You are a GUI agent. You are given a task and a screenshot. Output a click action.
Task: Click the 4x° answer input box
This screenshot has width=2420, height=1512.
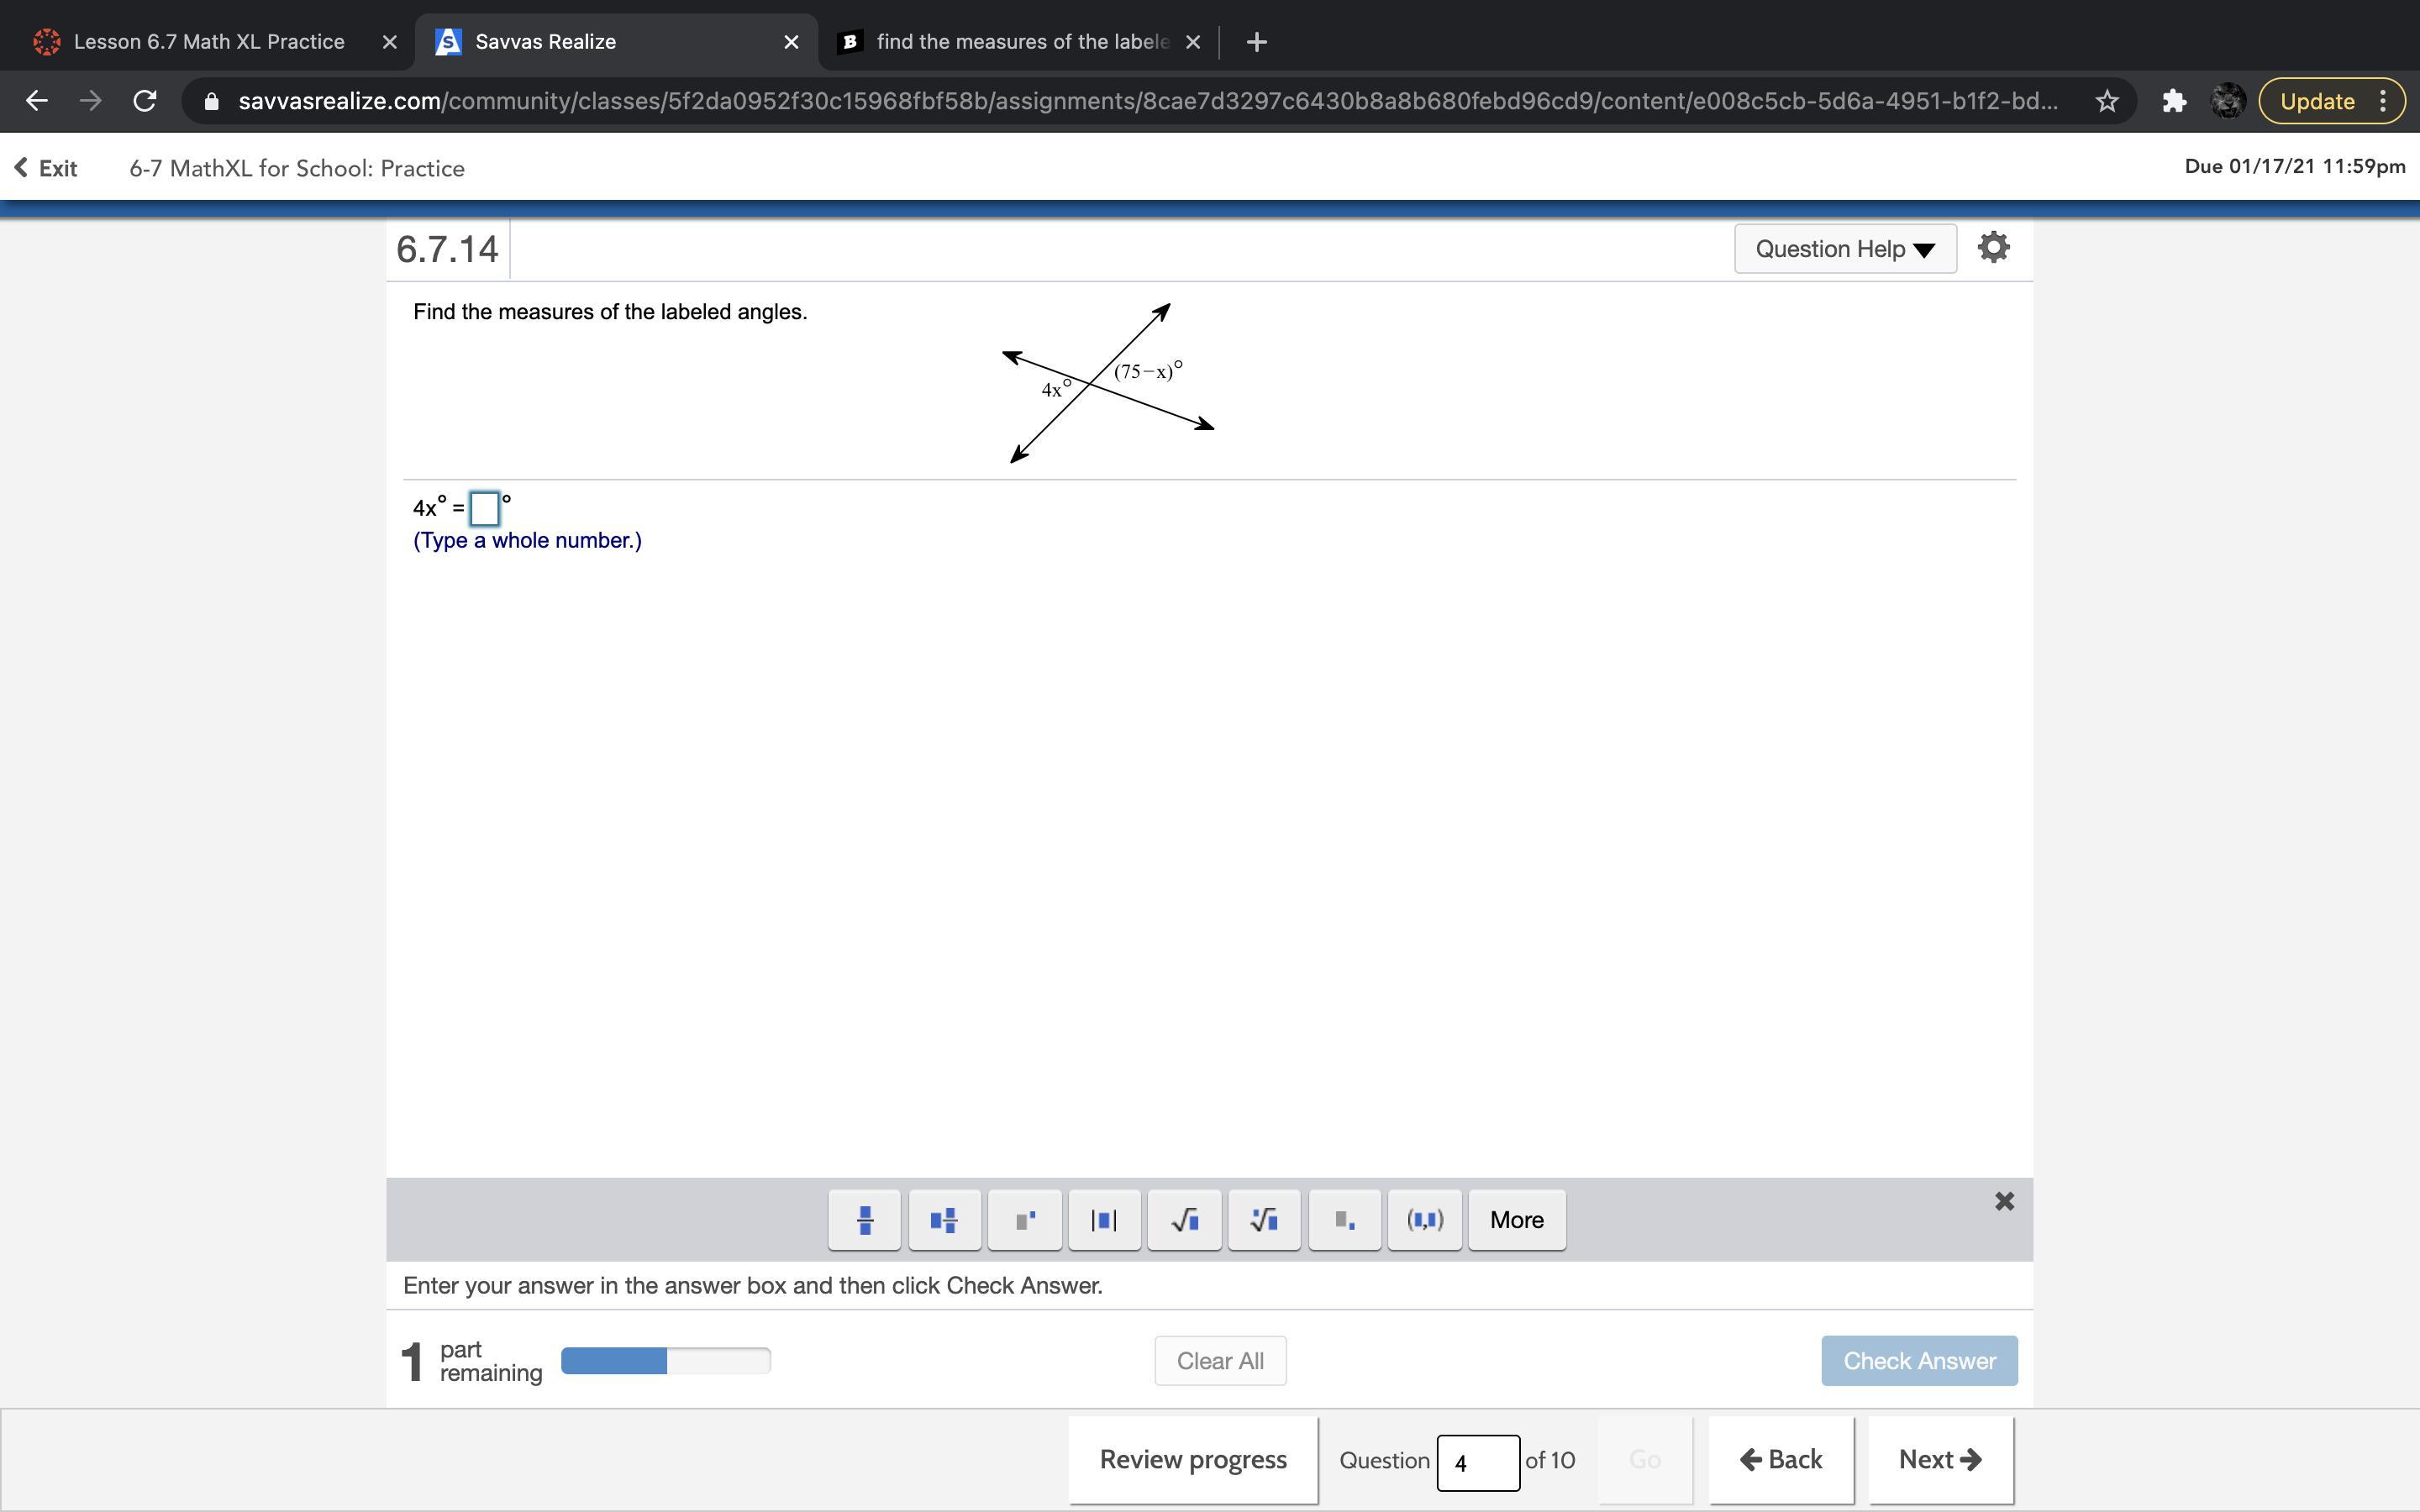pyautogui.click(x=485, y=508)
